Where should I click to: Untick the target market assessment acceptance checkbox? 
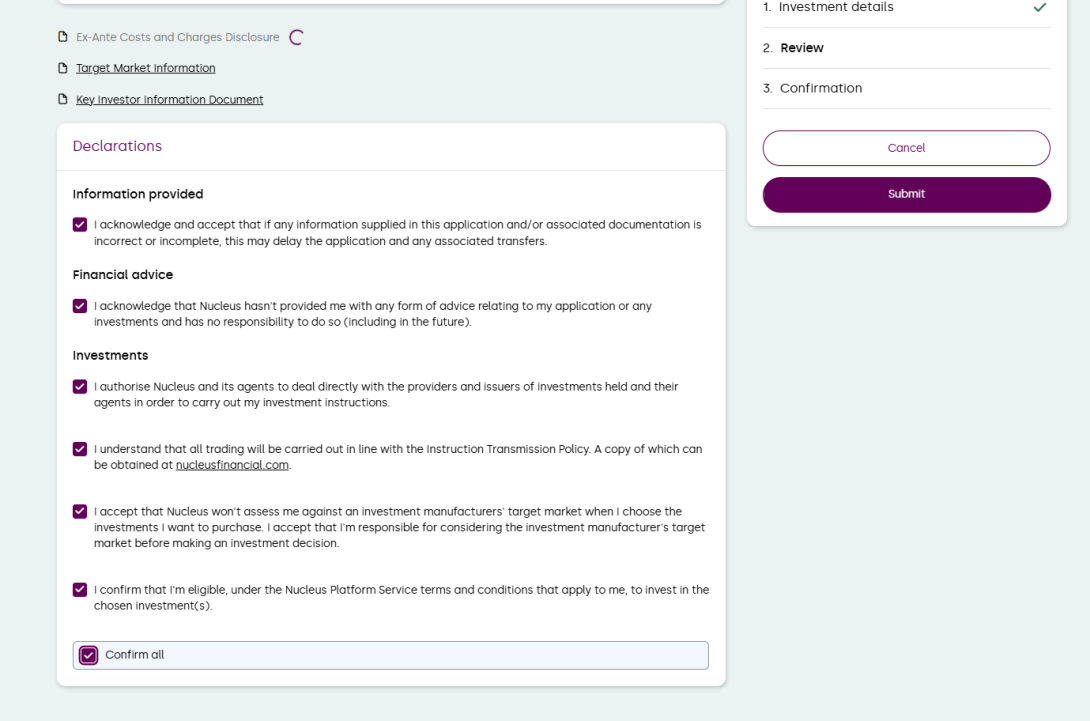80,511
